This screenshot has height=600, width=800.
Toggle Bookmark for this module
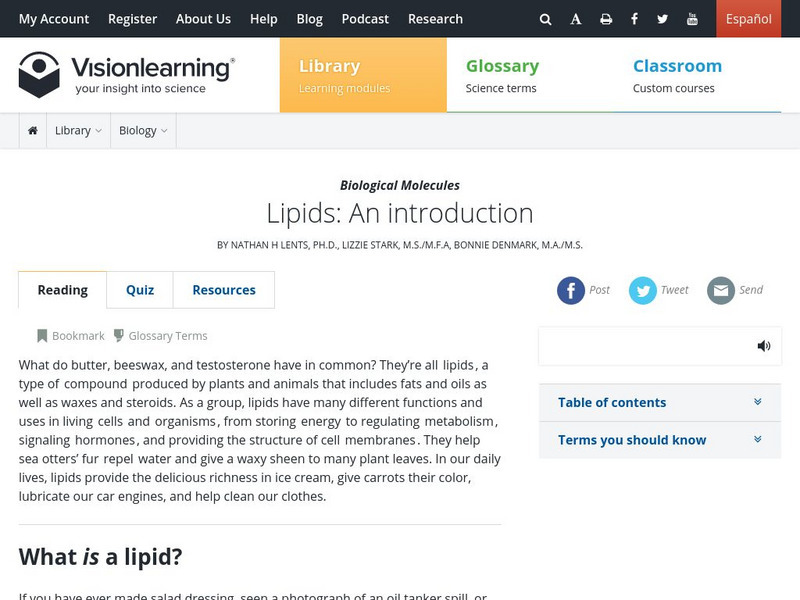[x=70, y=336]
